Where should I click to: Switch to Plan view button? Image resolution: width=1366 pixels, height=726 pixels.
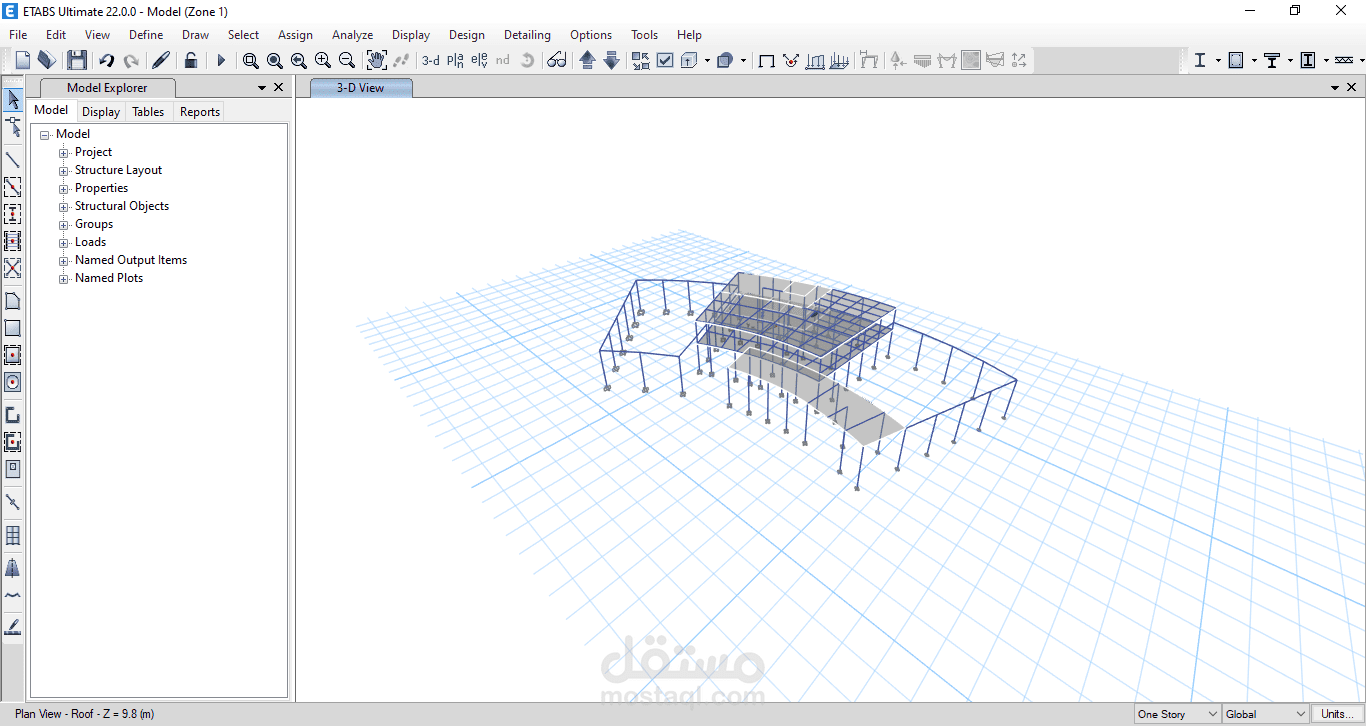(455, 60)
